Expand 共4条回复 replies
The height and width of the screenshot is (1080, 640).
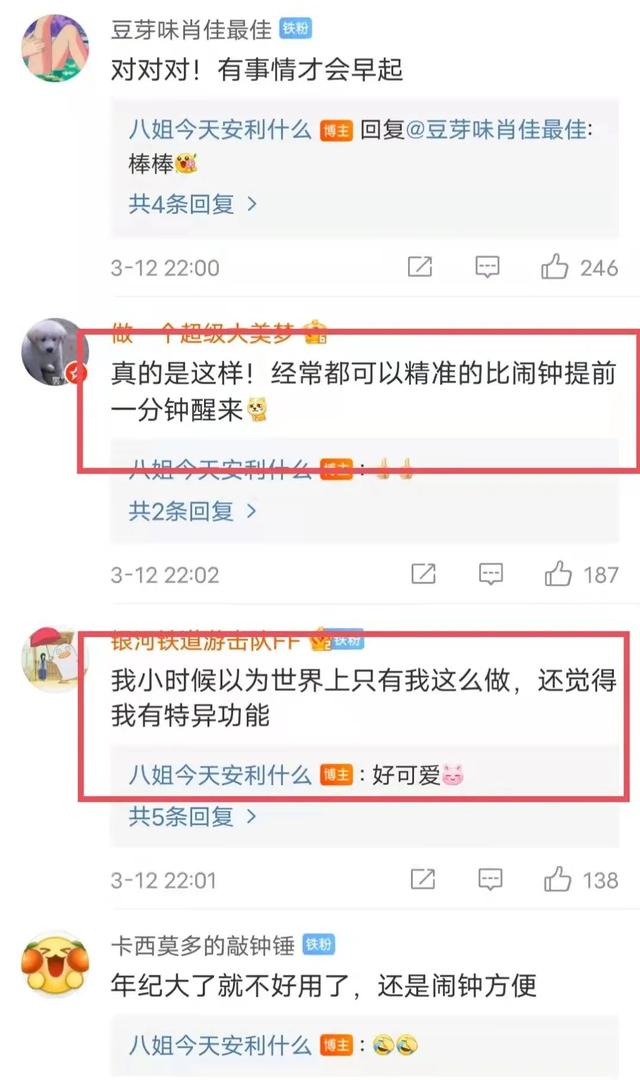click(192, 204)
